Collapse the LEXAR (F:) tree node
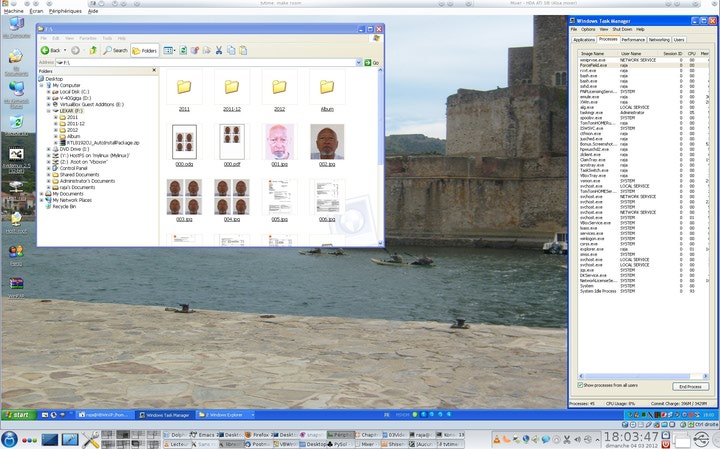720x449 pixels. pos(48,111)
